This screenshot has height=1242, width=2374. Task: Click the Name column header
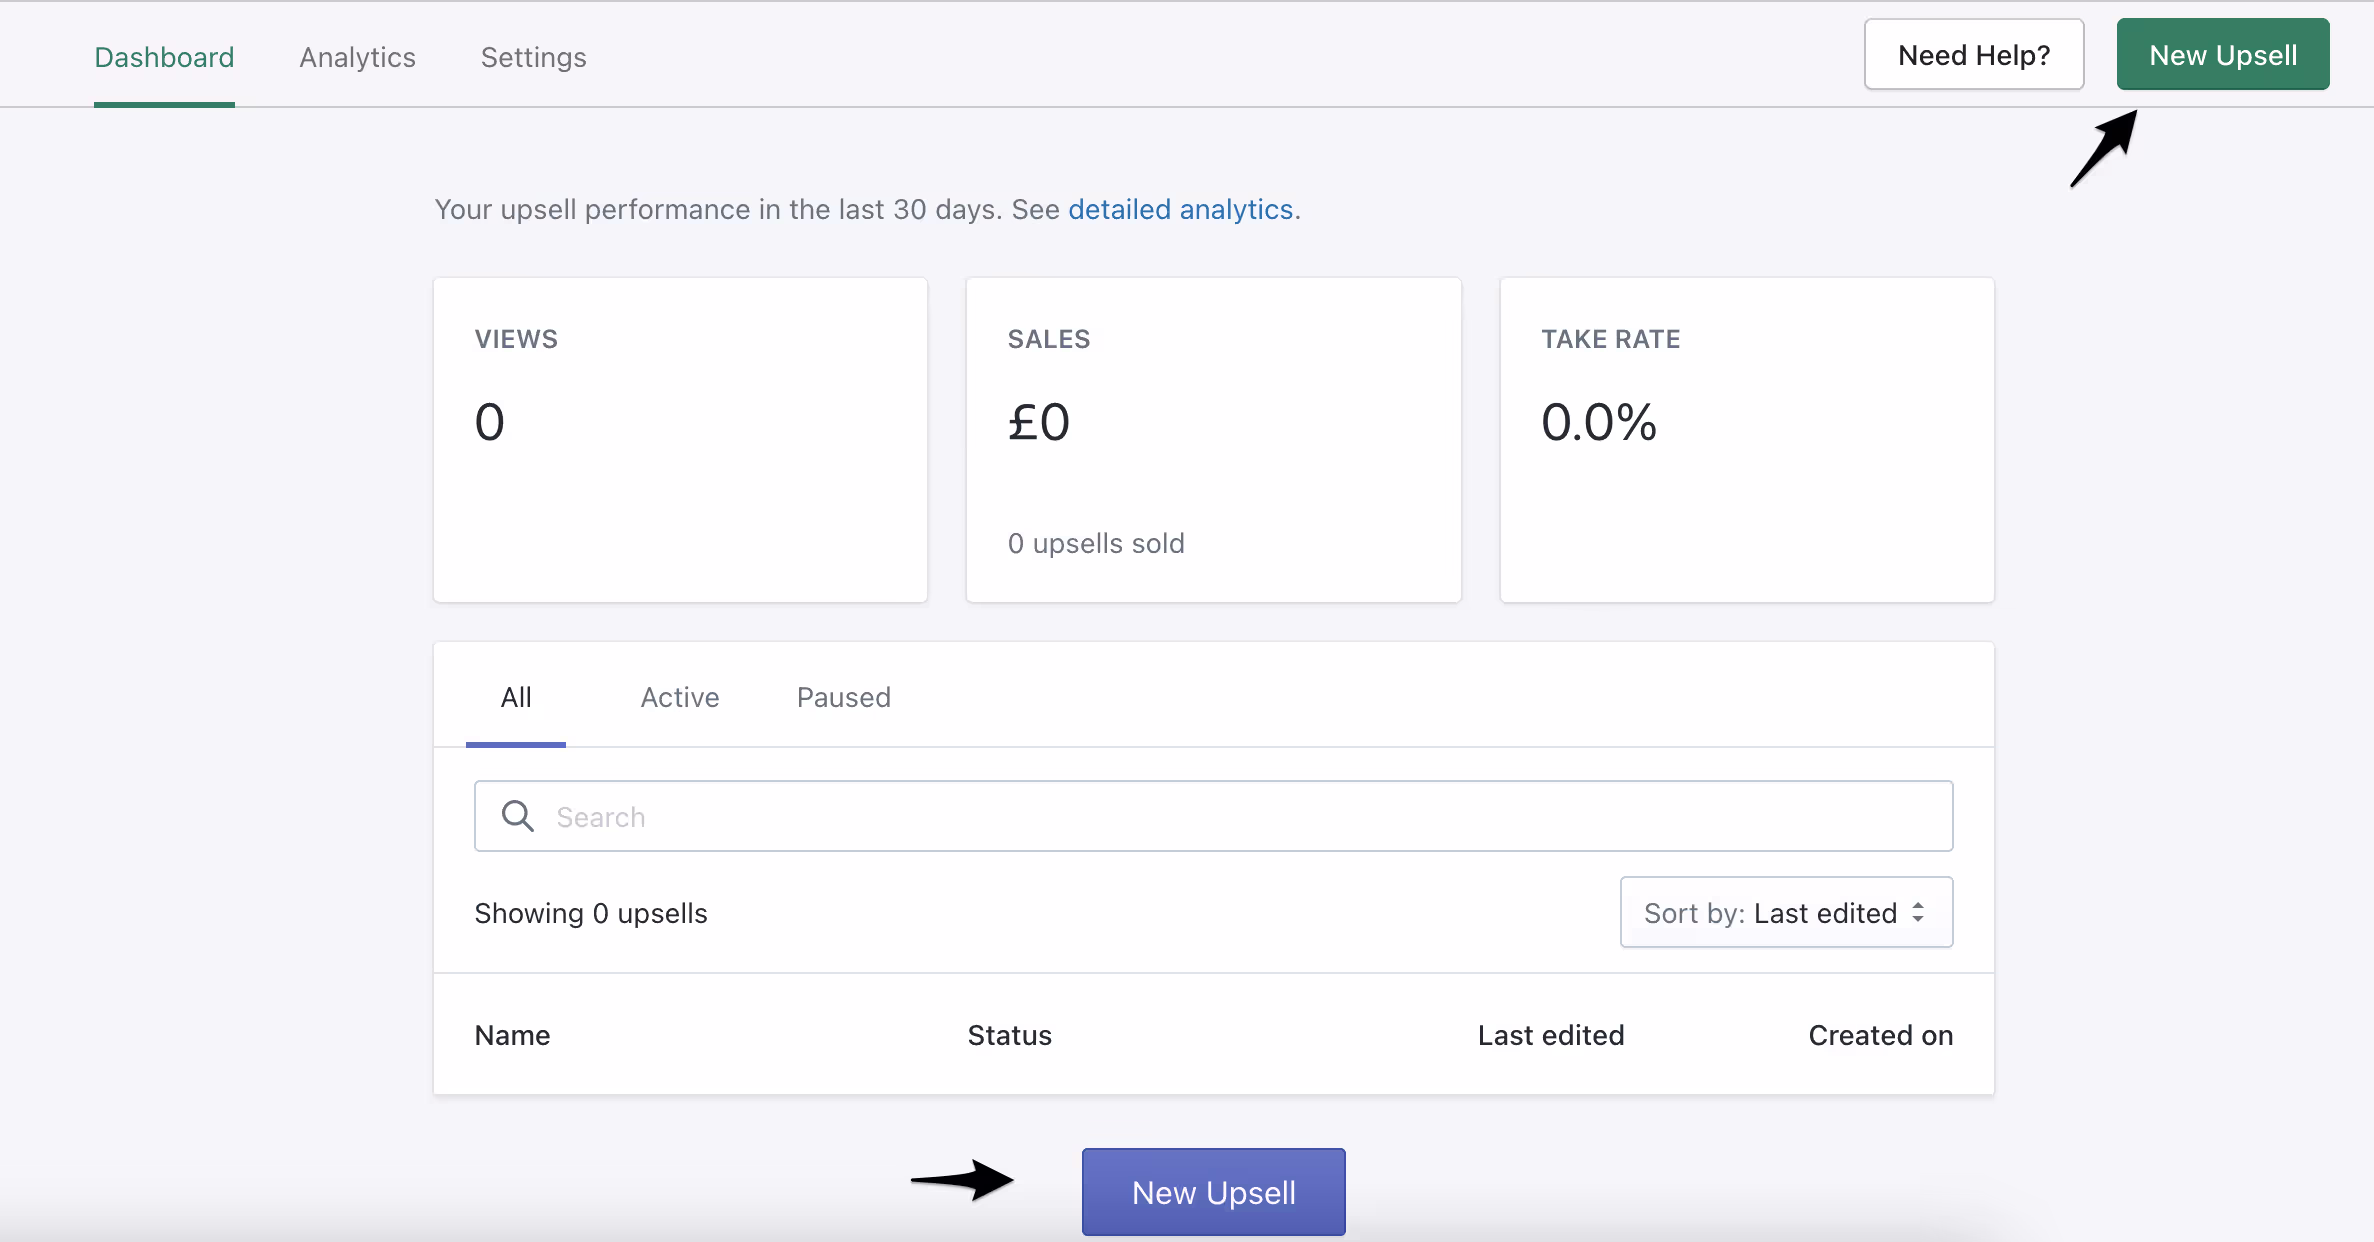click(512, 1035)
